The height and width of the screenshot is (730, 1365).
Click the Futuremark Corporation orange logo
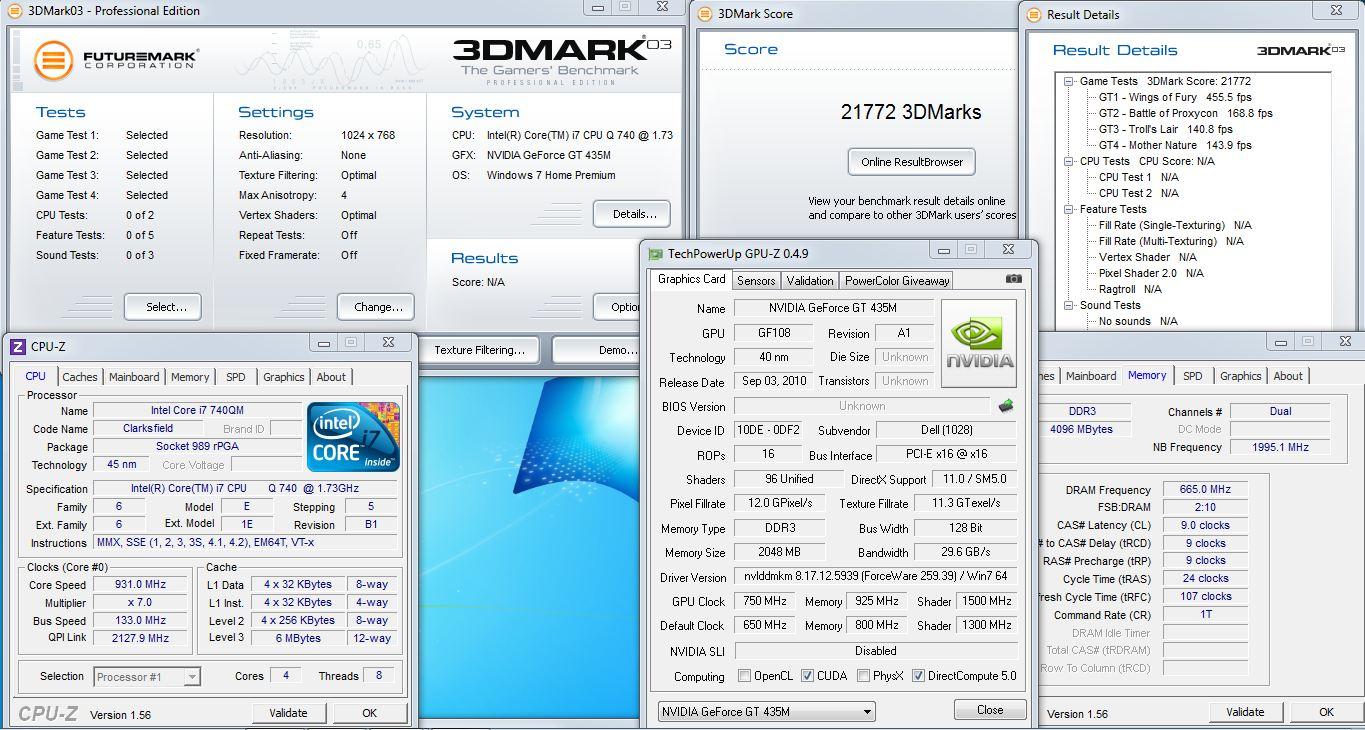54,60
